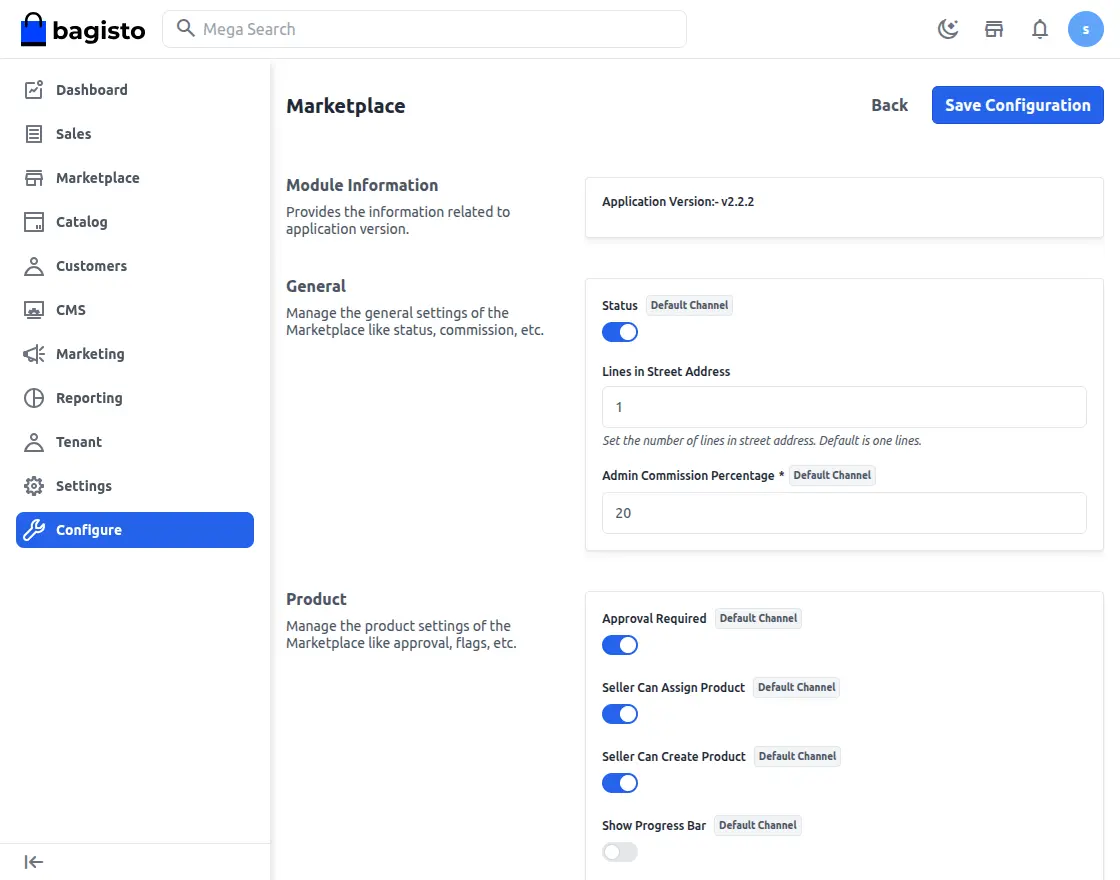This screenshot has height=880, width=1120.
Task: Disable the Status toggle under General
Action: (619, 331)
